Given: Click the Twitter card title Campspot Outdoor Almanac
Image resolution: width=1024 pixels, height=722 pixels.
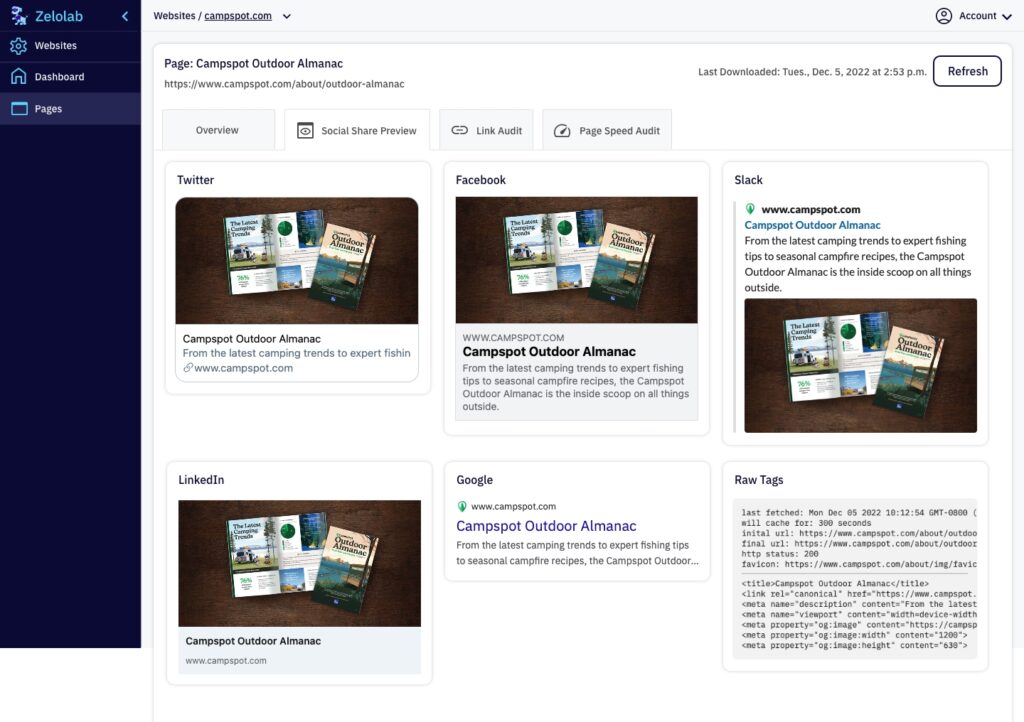Looking at the screenshot, I should 251,339.
